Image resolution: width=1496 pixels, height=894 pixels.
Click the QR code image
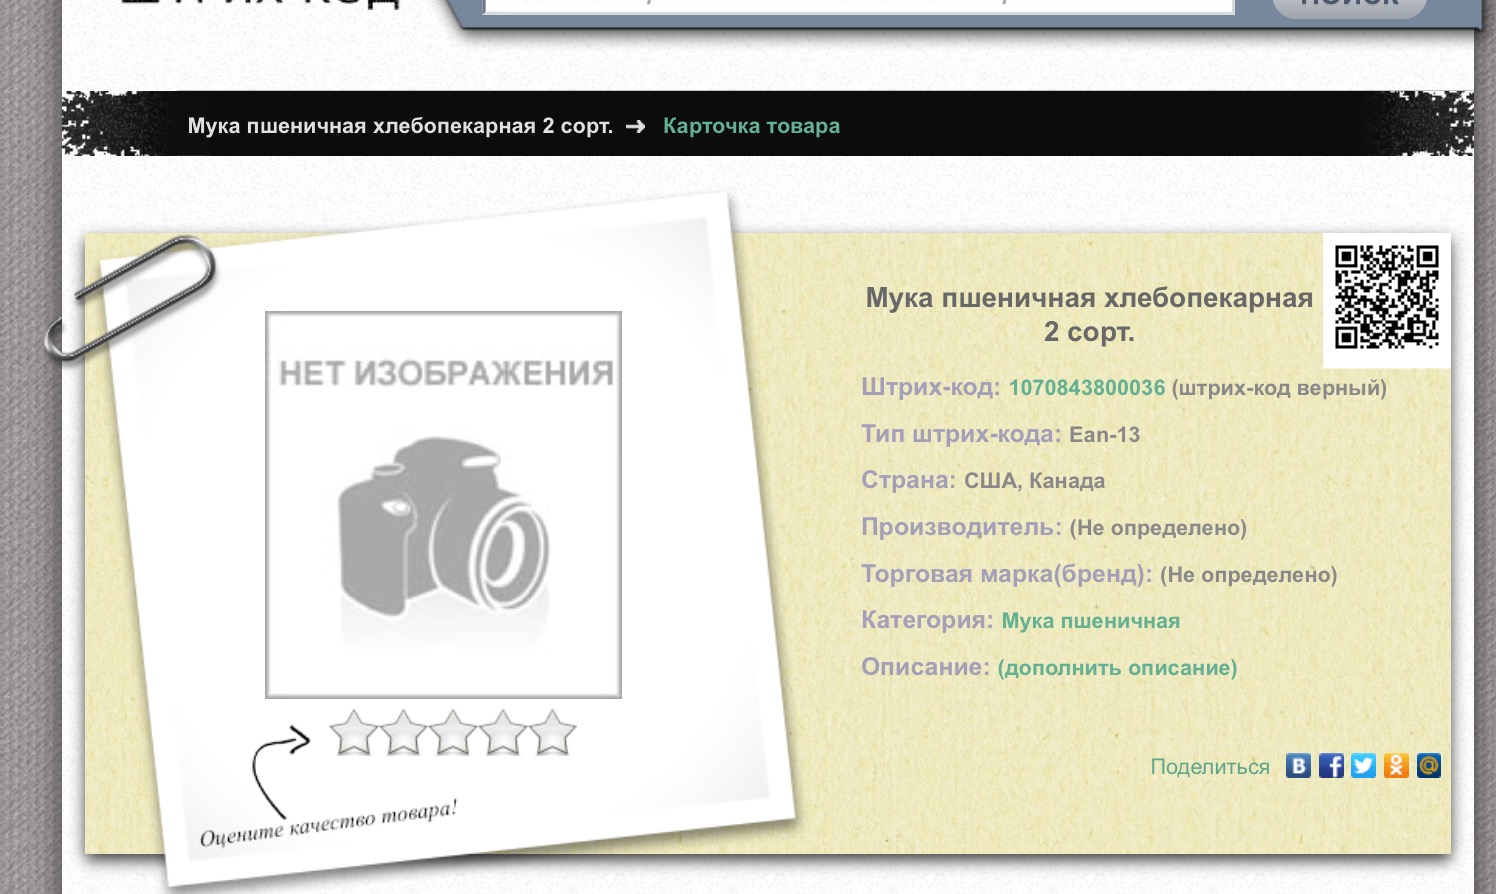[1386, 297]
